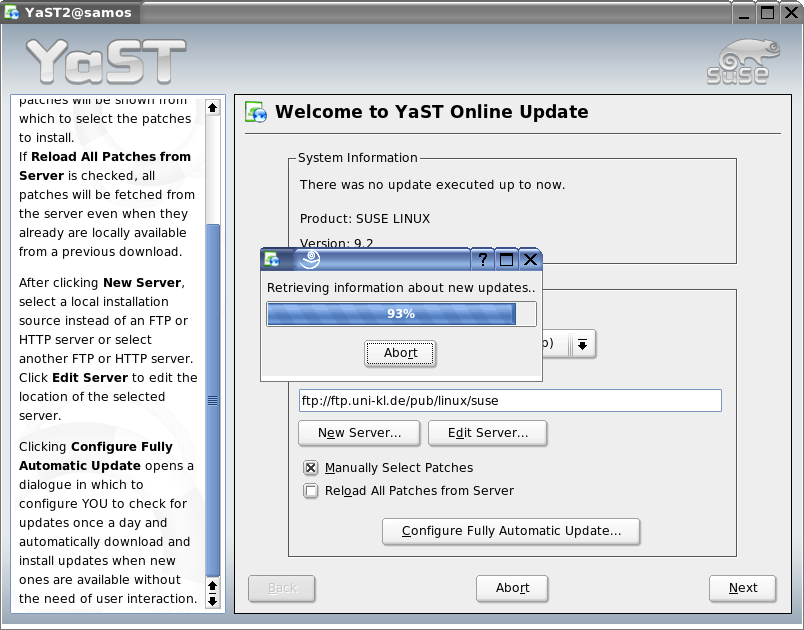Click bottom scroll-up arrow of help panel
This screenshot has width=804, height=630.
213,585
